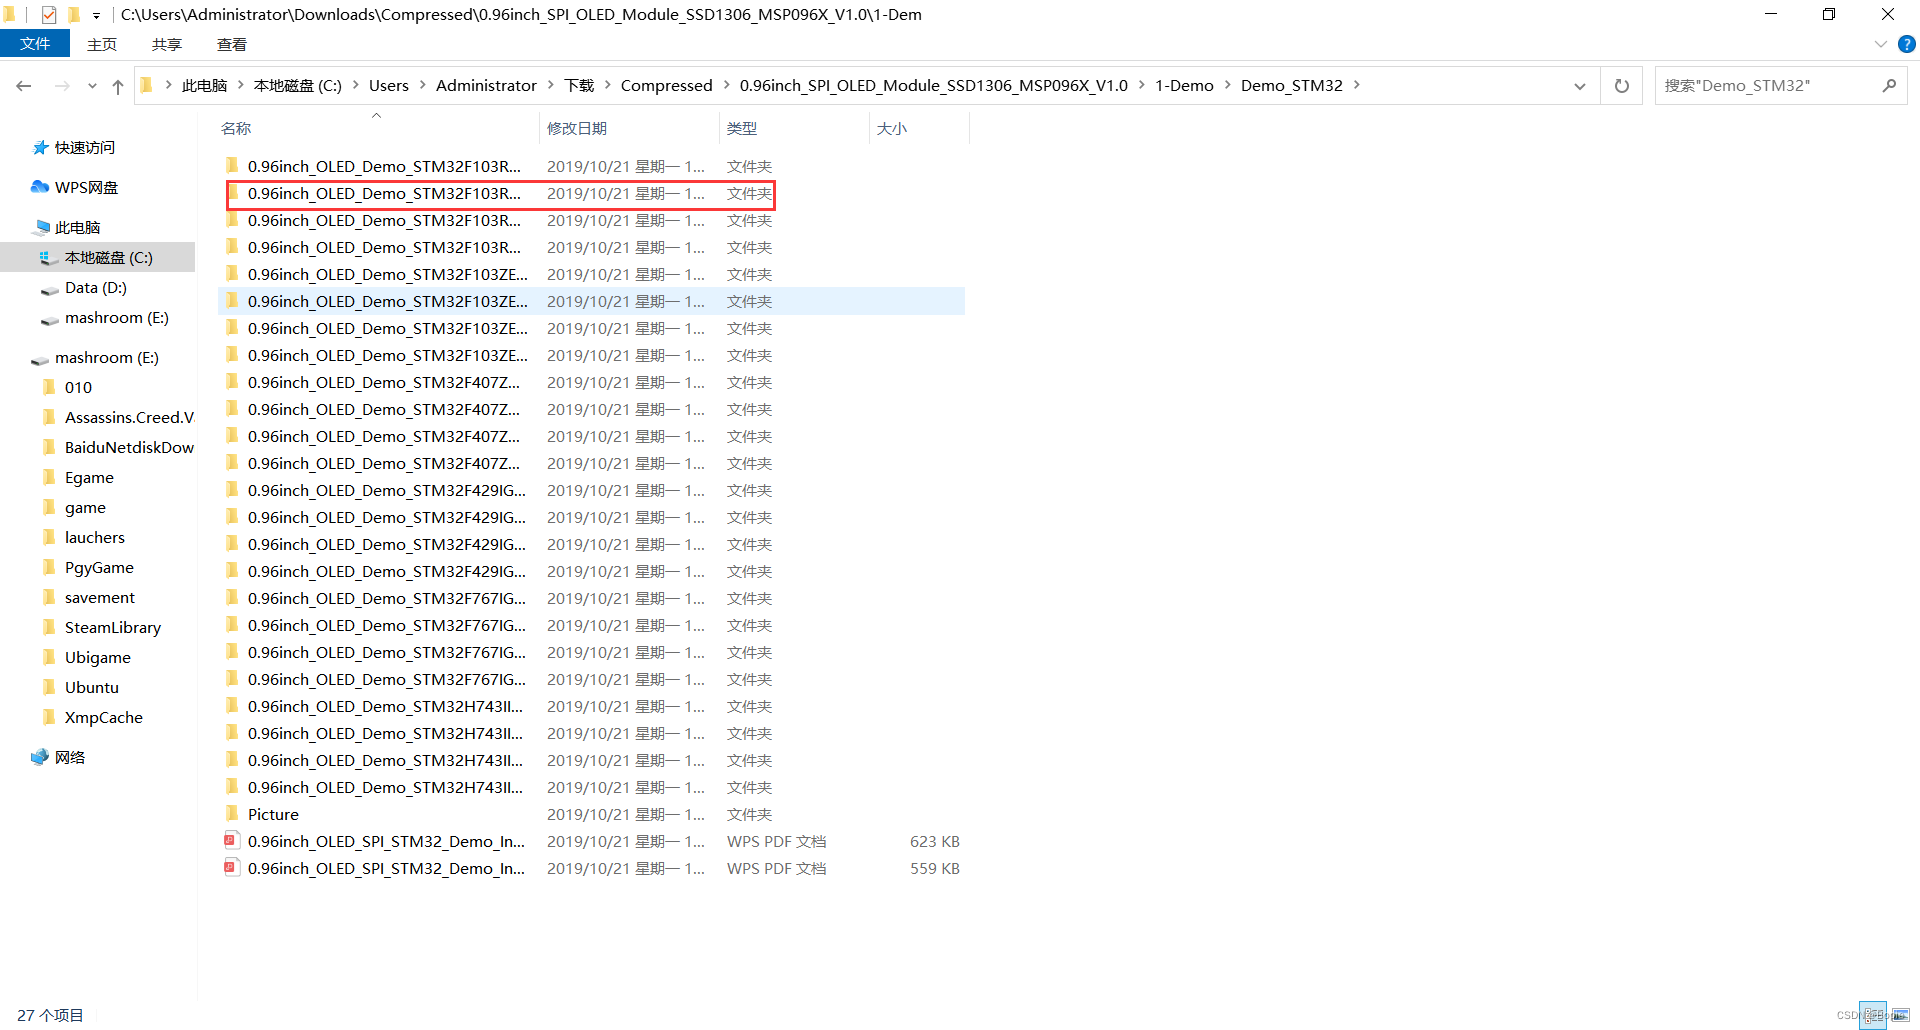Screen dimensions: 1920x1030
Task: Click the This PC (此电脑) computer icon in sidebar
Action: coord(42,227)
